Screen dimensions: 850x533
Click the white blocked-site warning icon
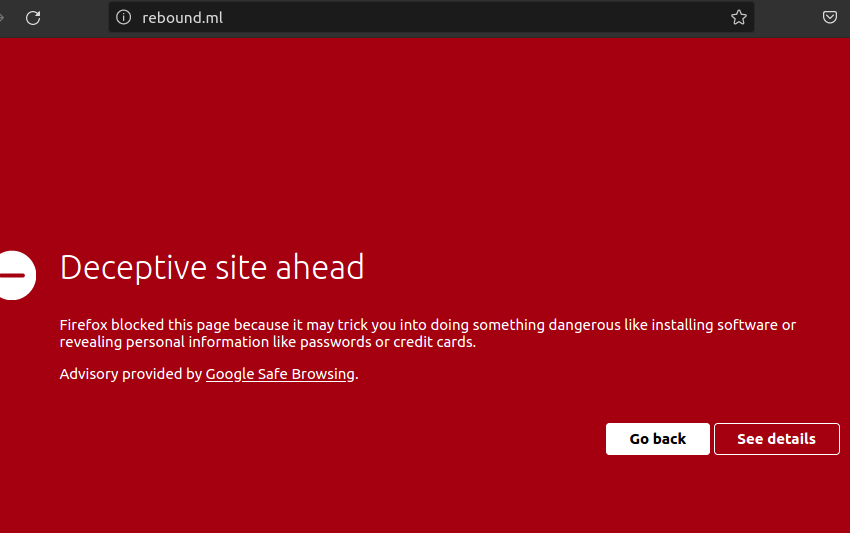pos(15,274)
